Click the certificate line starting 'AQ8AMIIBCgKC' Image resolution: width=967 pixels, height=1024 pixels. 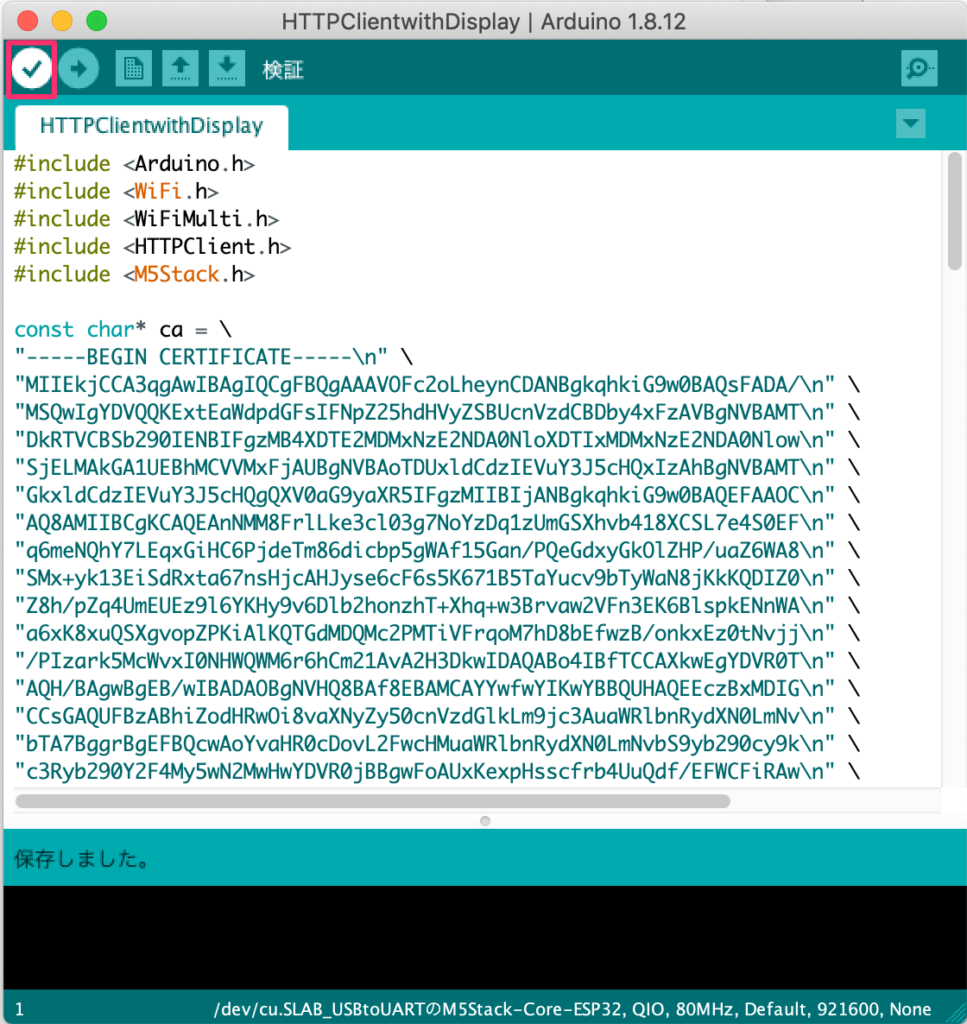tap(437, 523)
